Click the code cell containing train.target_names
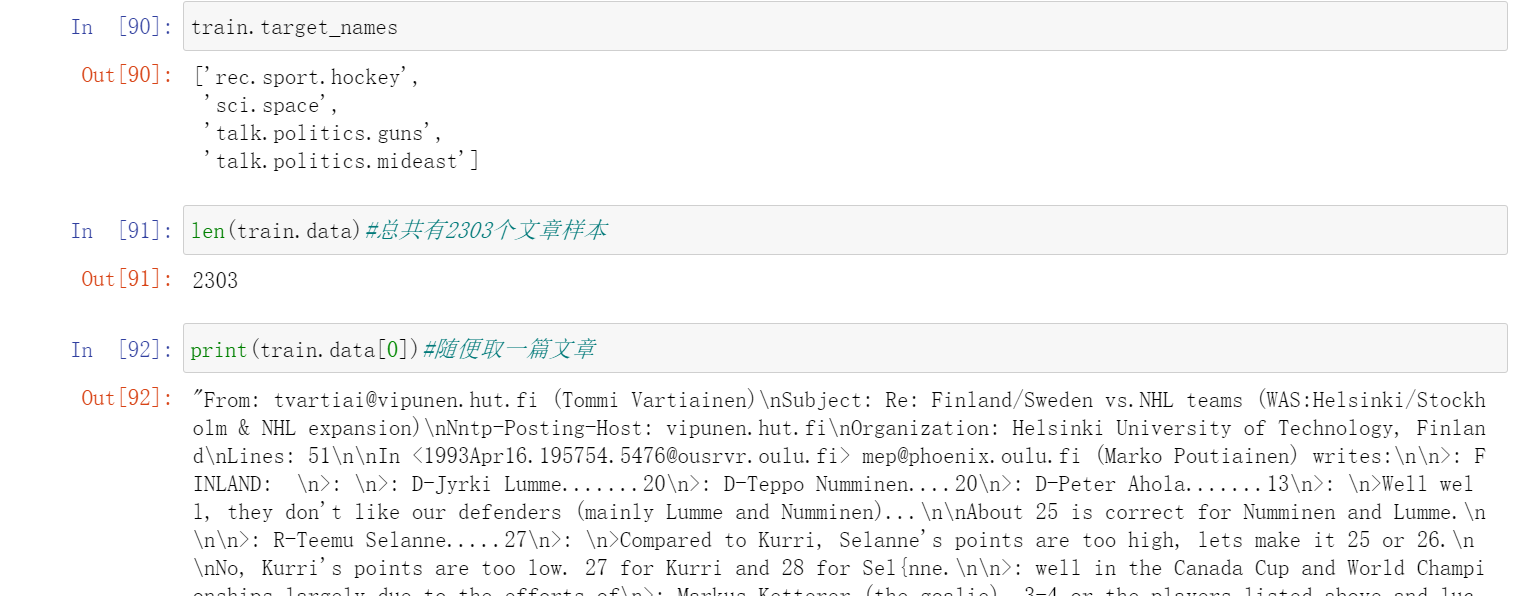 click(x=845, y=26)
